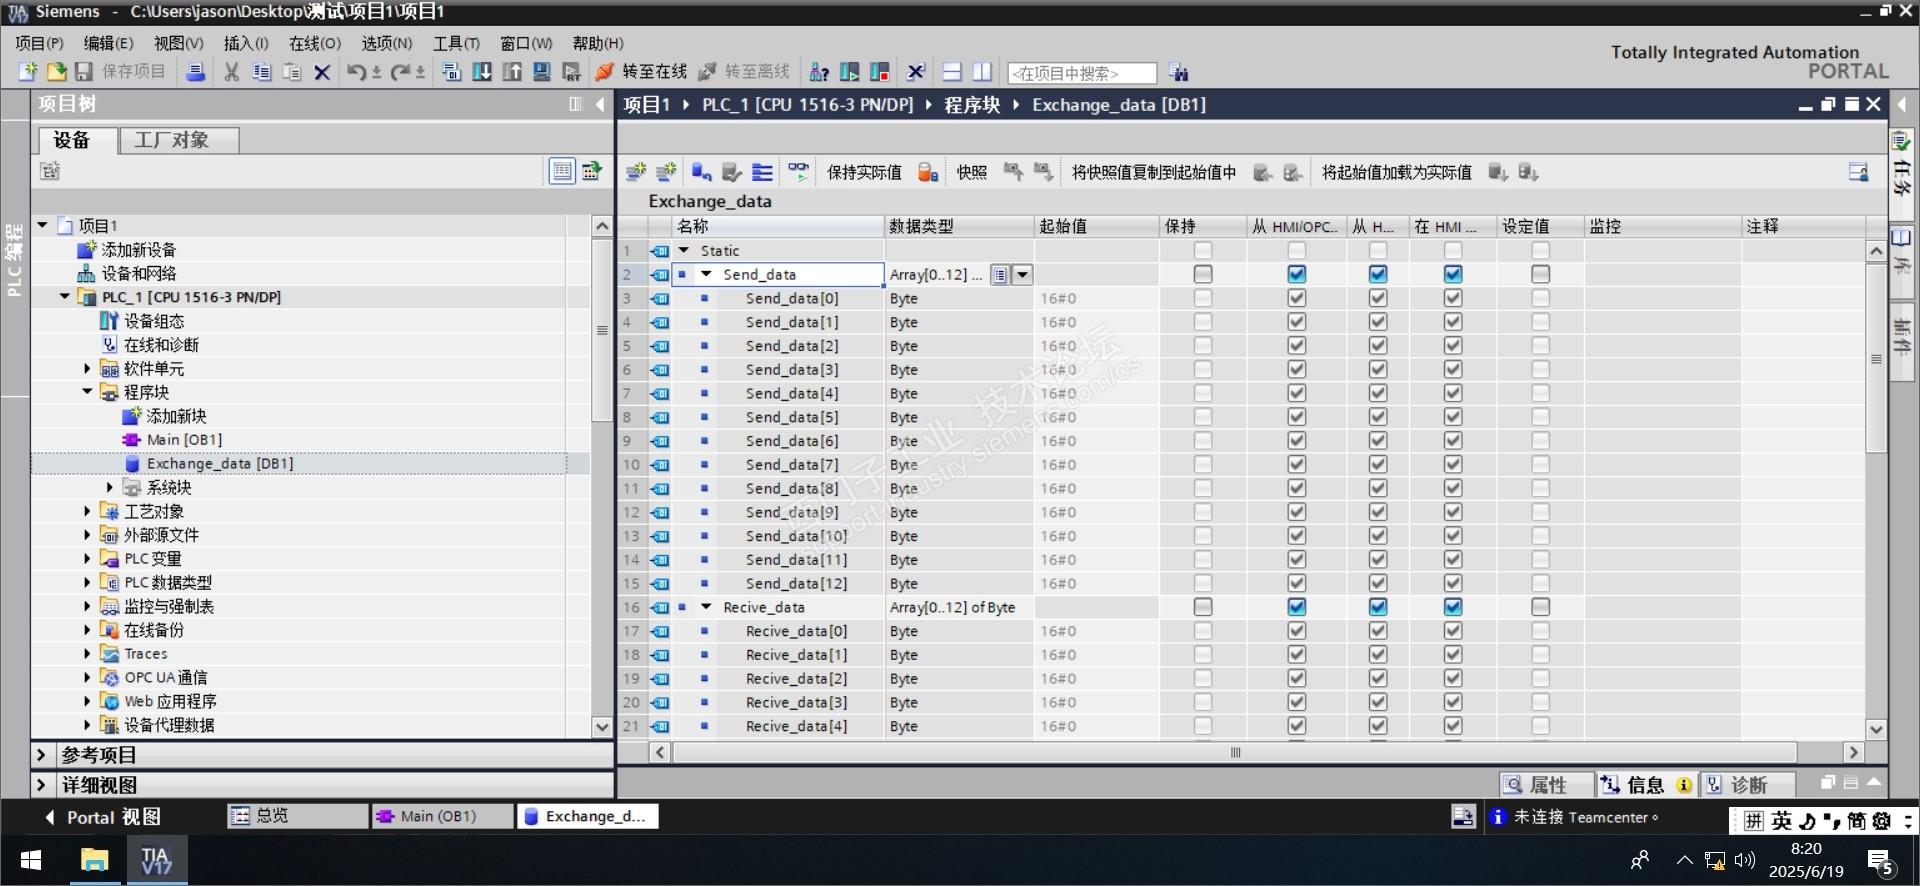Viewport: 1920px width, 886px height.
Task: Switch to the 工厂对象 tab
Action: (172, 140)
